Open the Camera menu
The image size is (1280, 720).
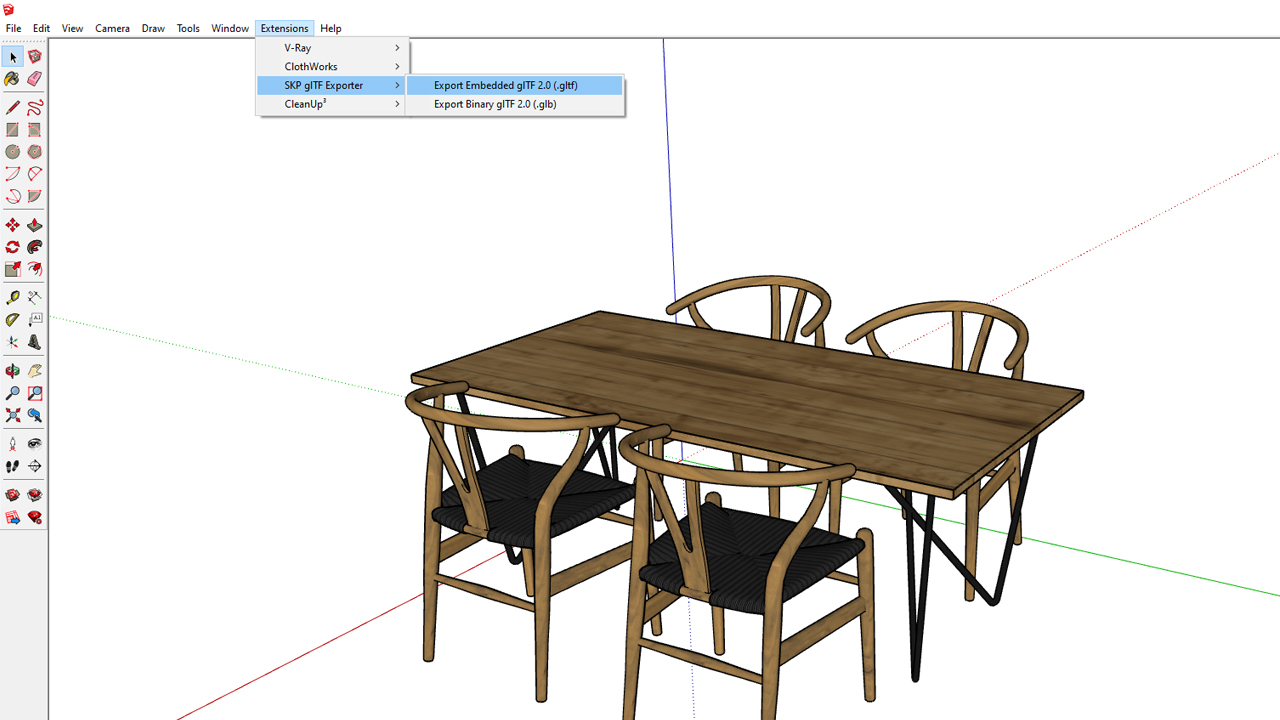112,28
